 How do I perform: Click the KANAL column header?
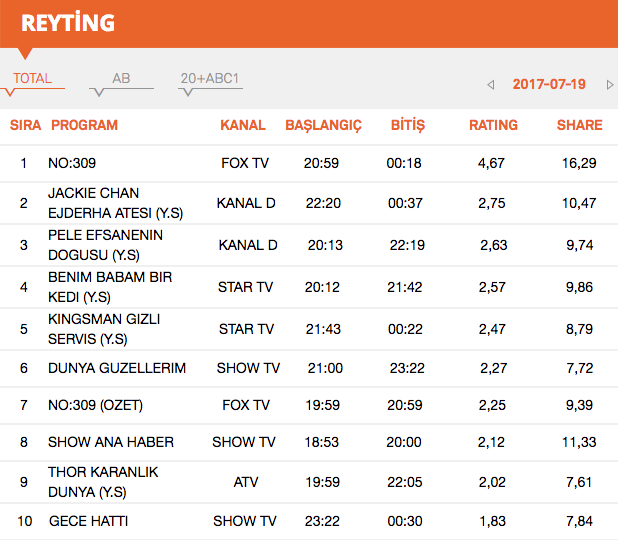click(x=243, y=125)
